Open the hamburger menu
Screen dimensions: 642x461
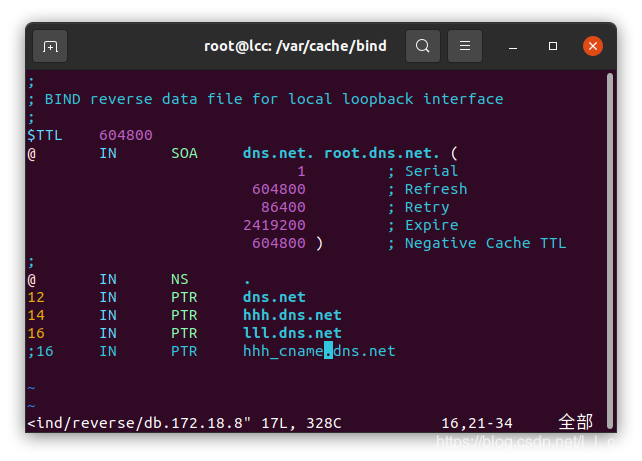point(465,46)
